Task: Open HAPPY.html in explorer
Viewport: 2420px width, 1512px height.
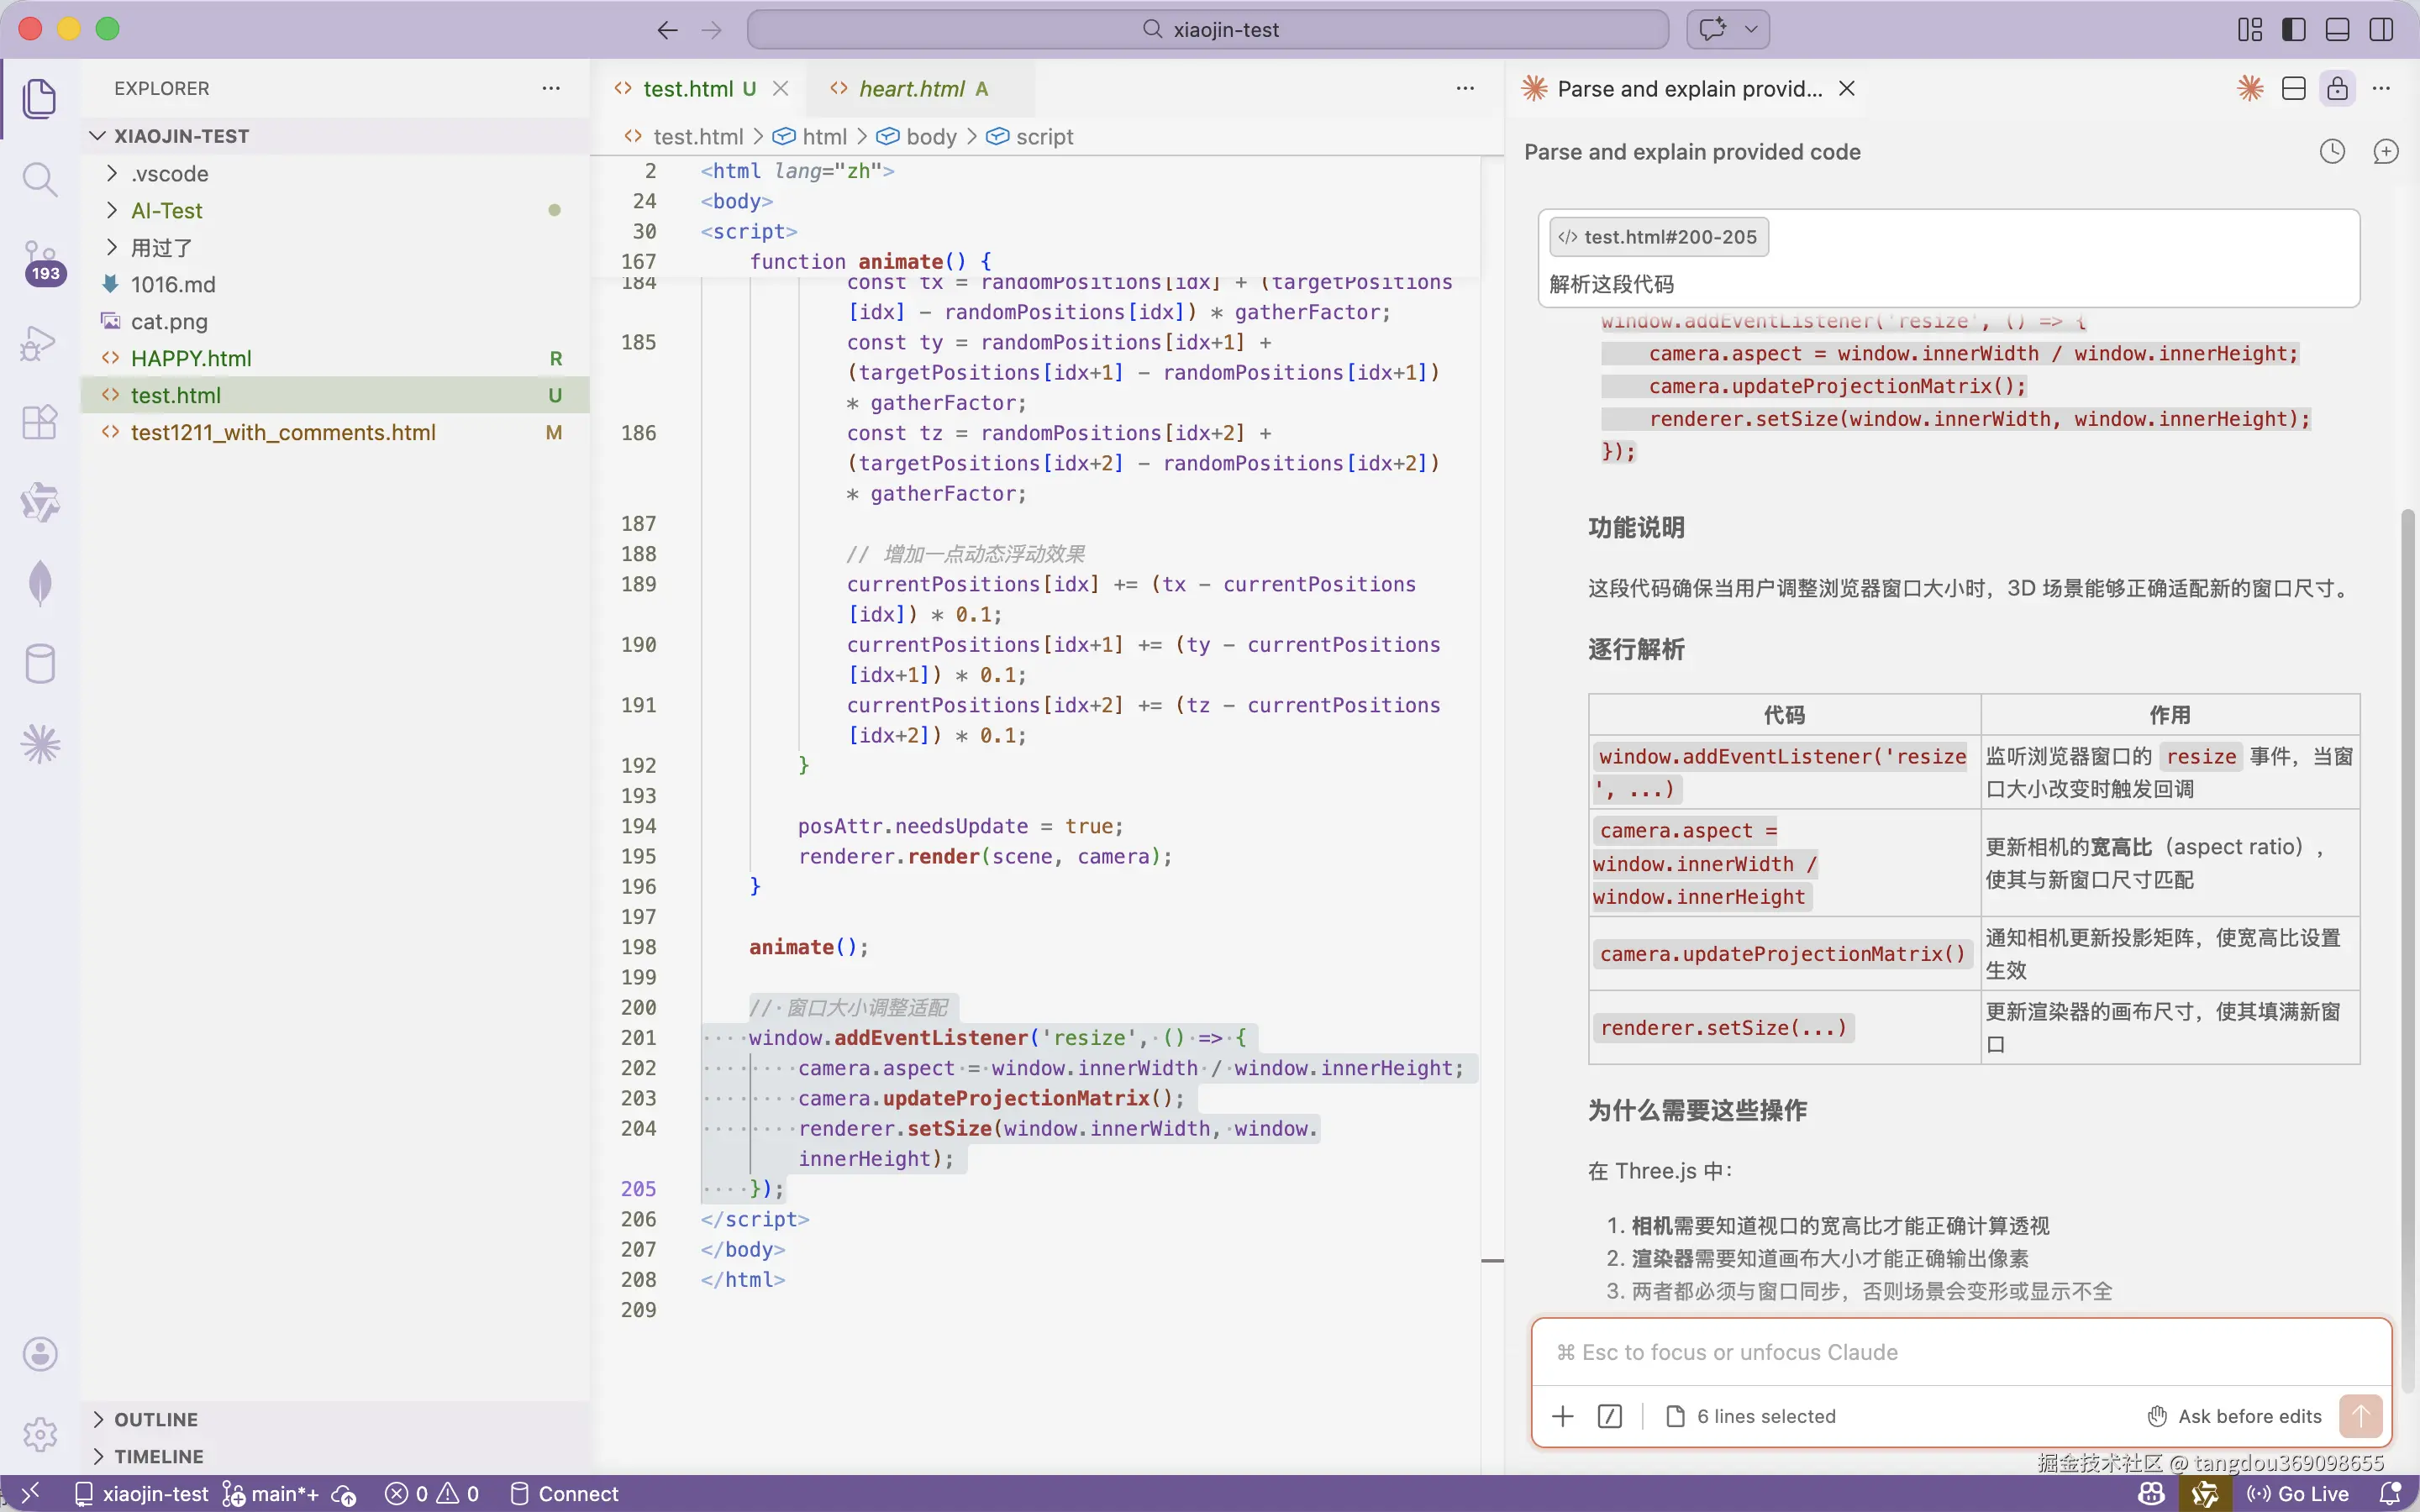Action: [x=190, y=358]
